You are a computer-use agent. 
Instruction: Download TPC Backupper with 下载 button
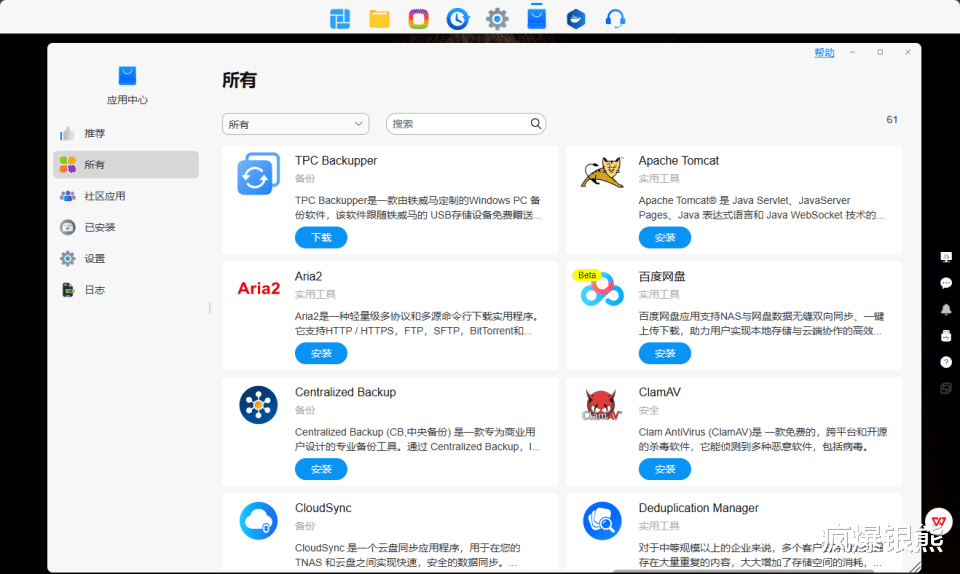tap(321, 237)
